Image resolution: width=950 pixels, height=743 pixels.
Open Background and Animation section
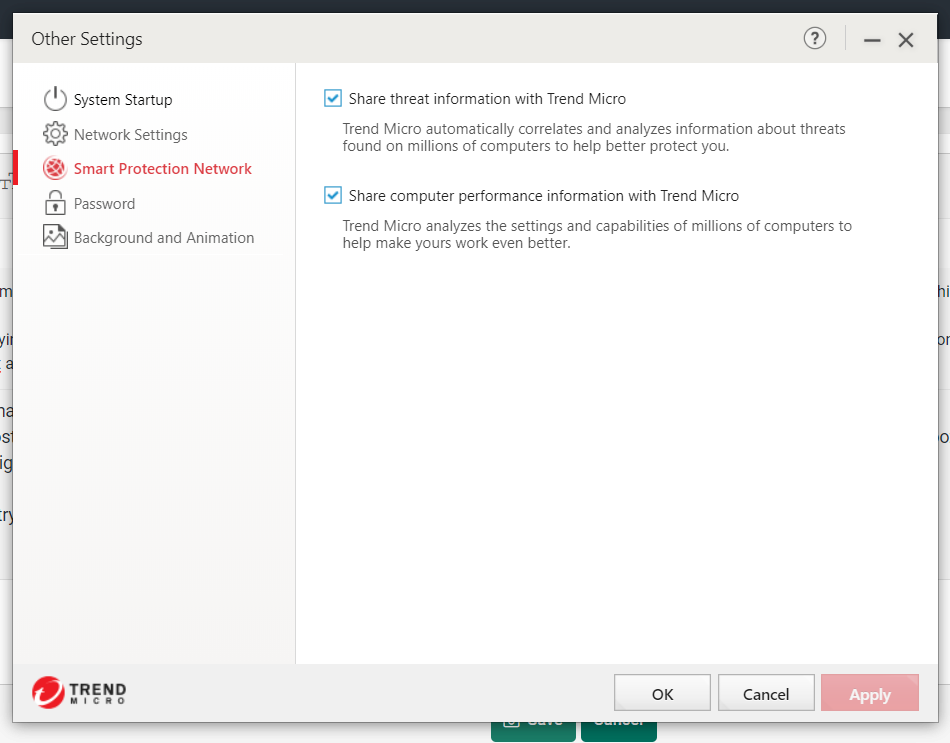[164, 238]
